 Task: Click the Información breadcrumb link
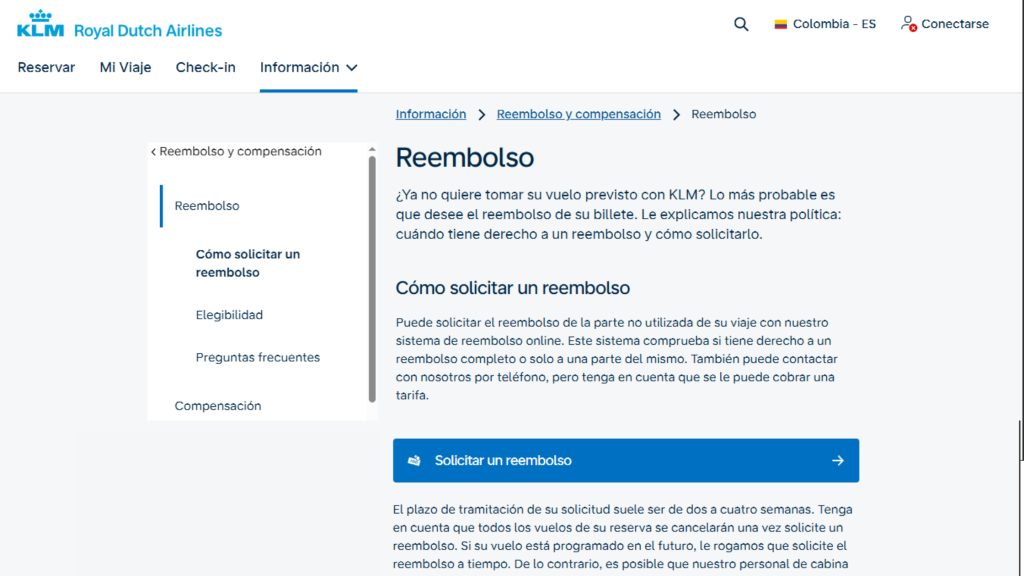click(431, 114)
